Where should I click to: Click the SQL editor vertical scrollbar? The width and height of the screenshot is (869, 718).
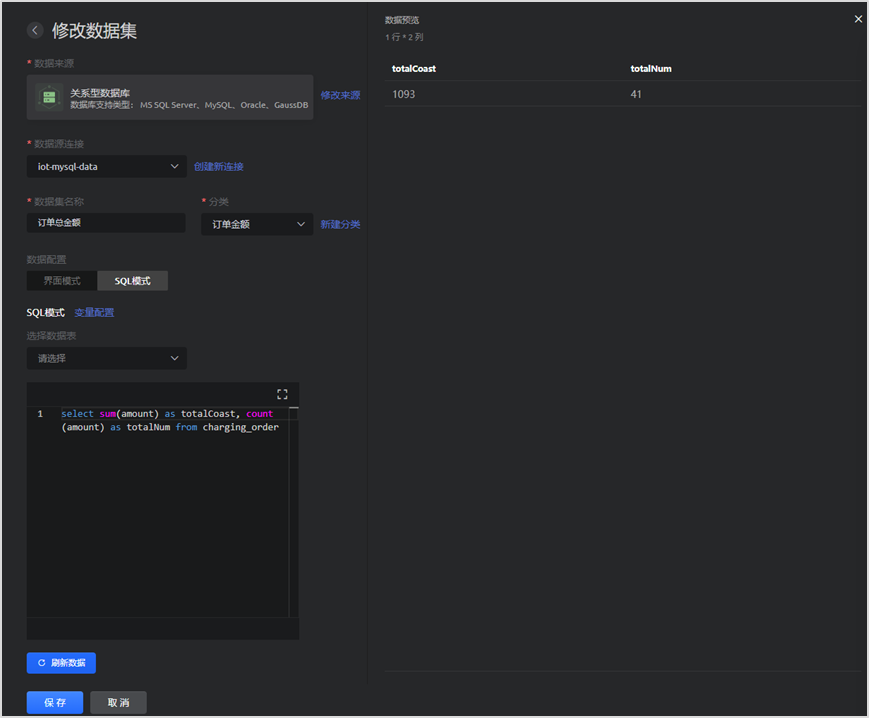294,512
